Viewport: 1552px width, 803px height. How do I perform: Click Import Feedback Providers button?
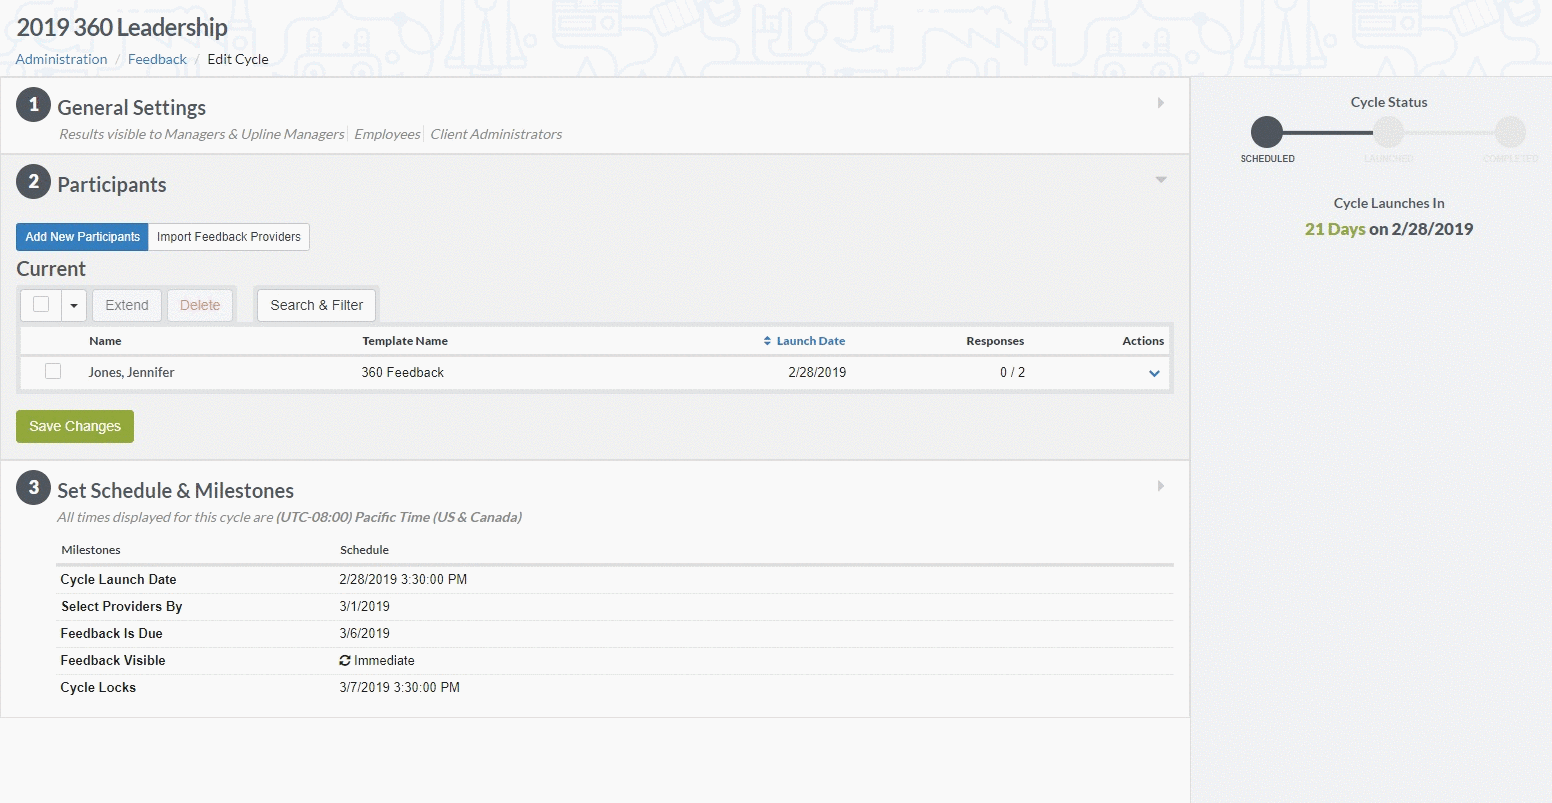click(229, 237)
